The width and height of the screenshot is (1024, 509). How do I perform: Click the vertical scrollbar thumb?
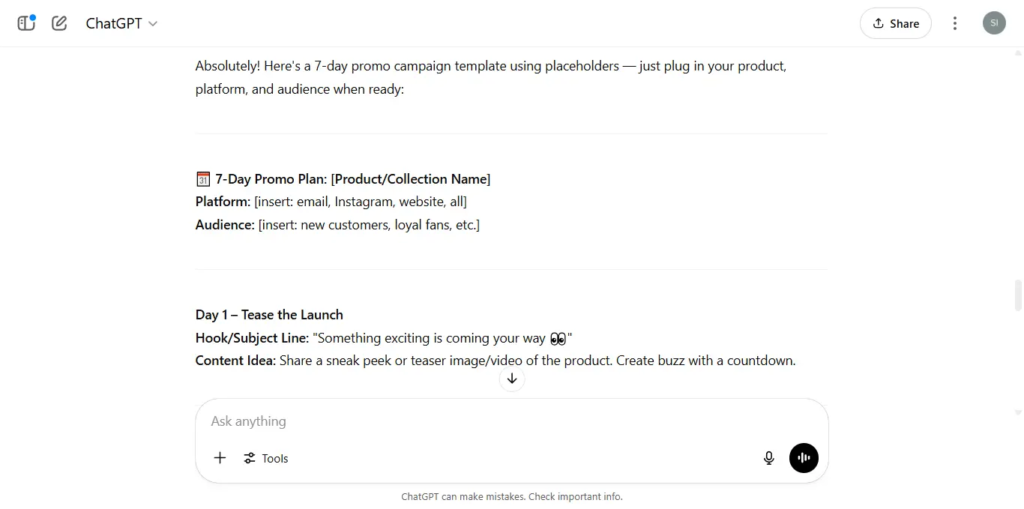[1017, 295]
